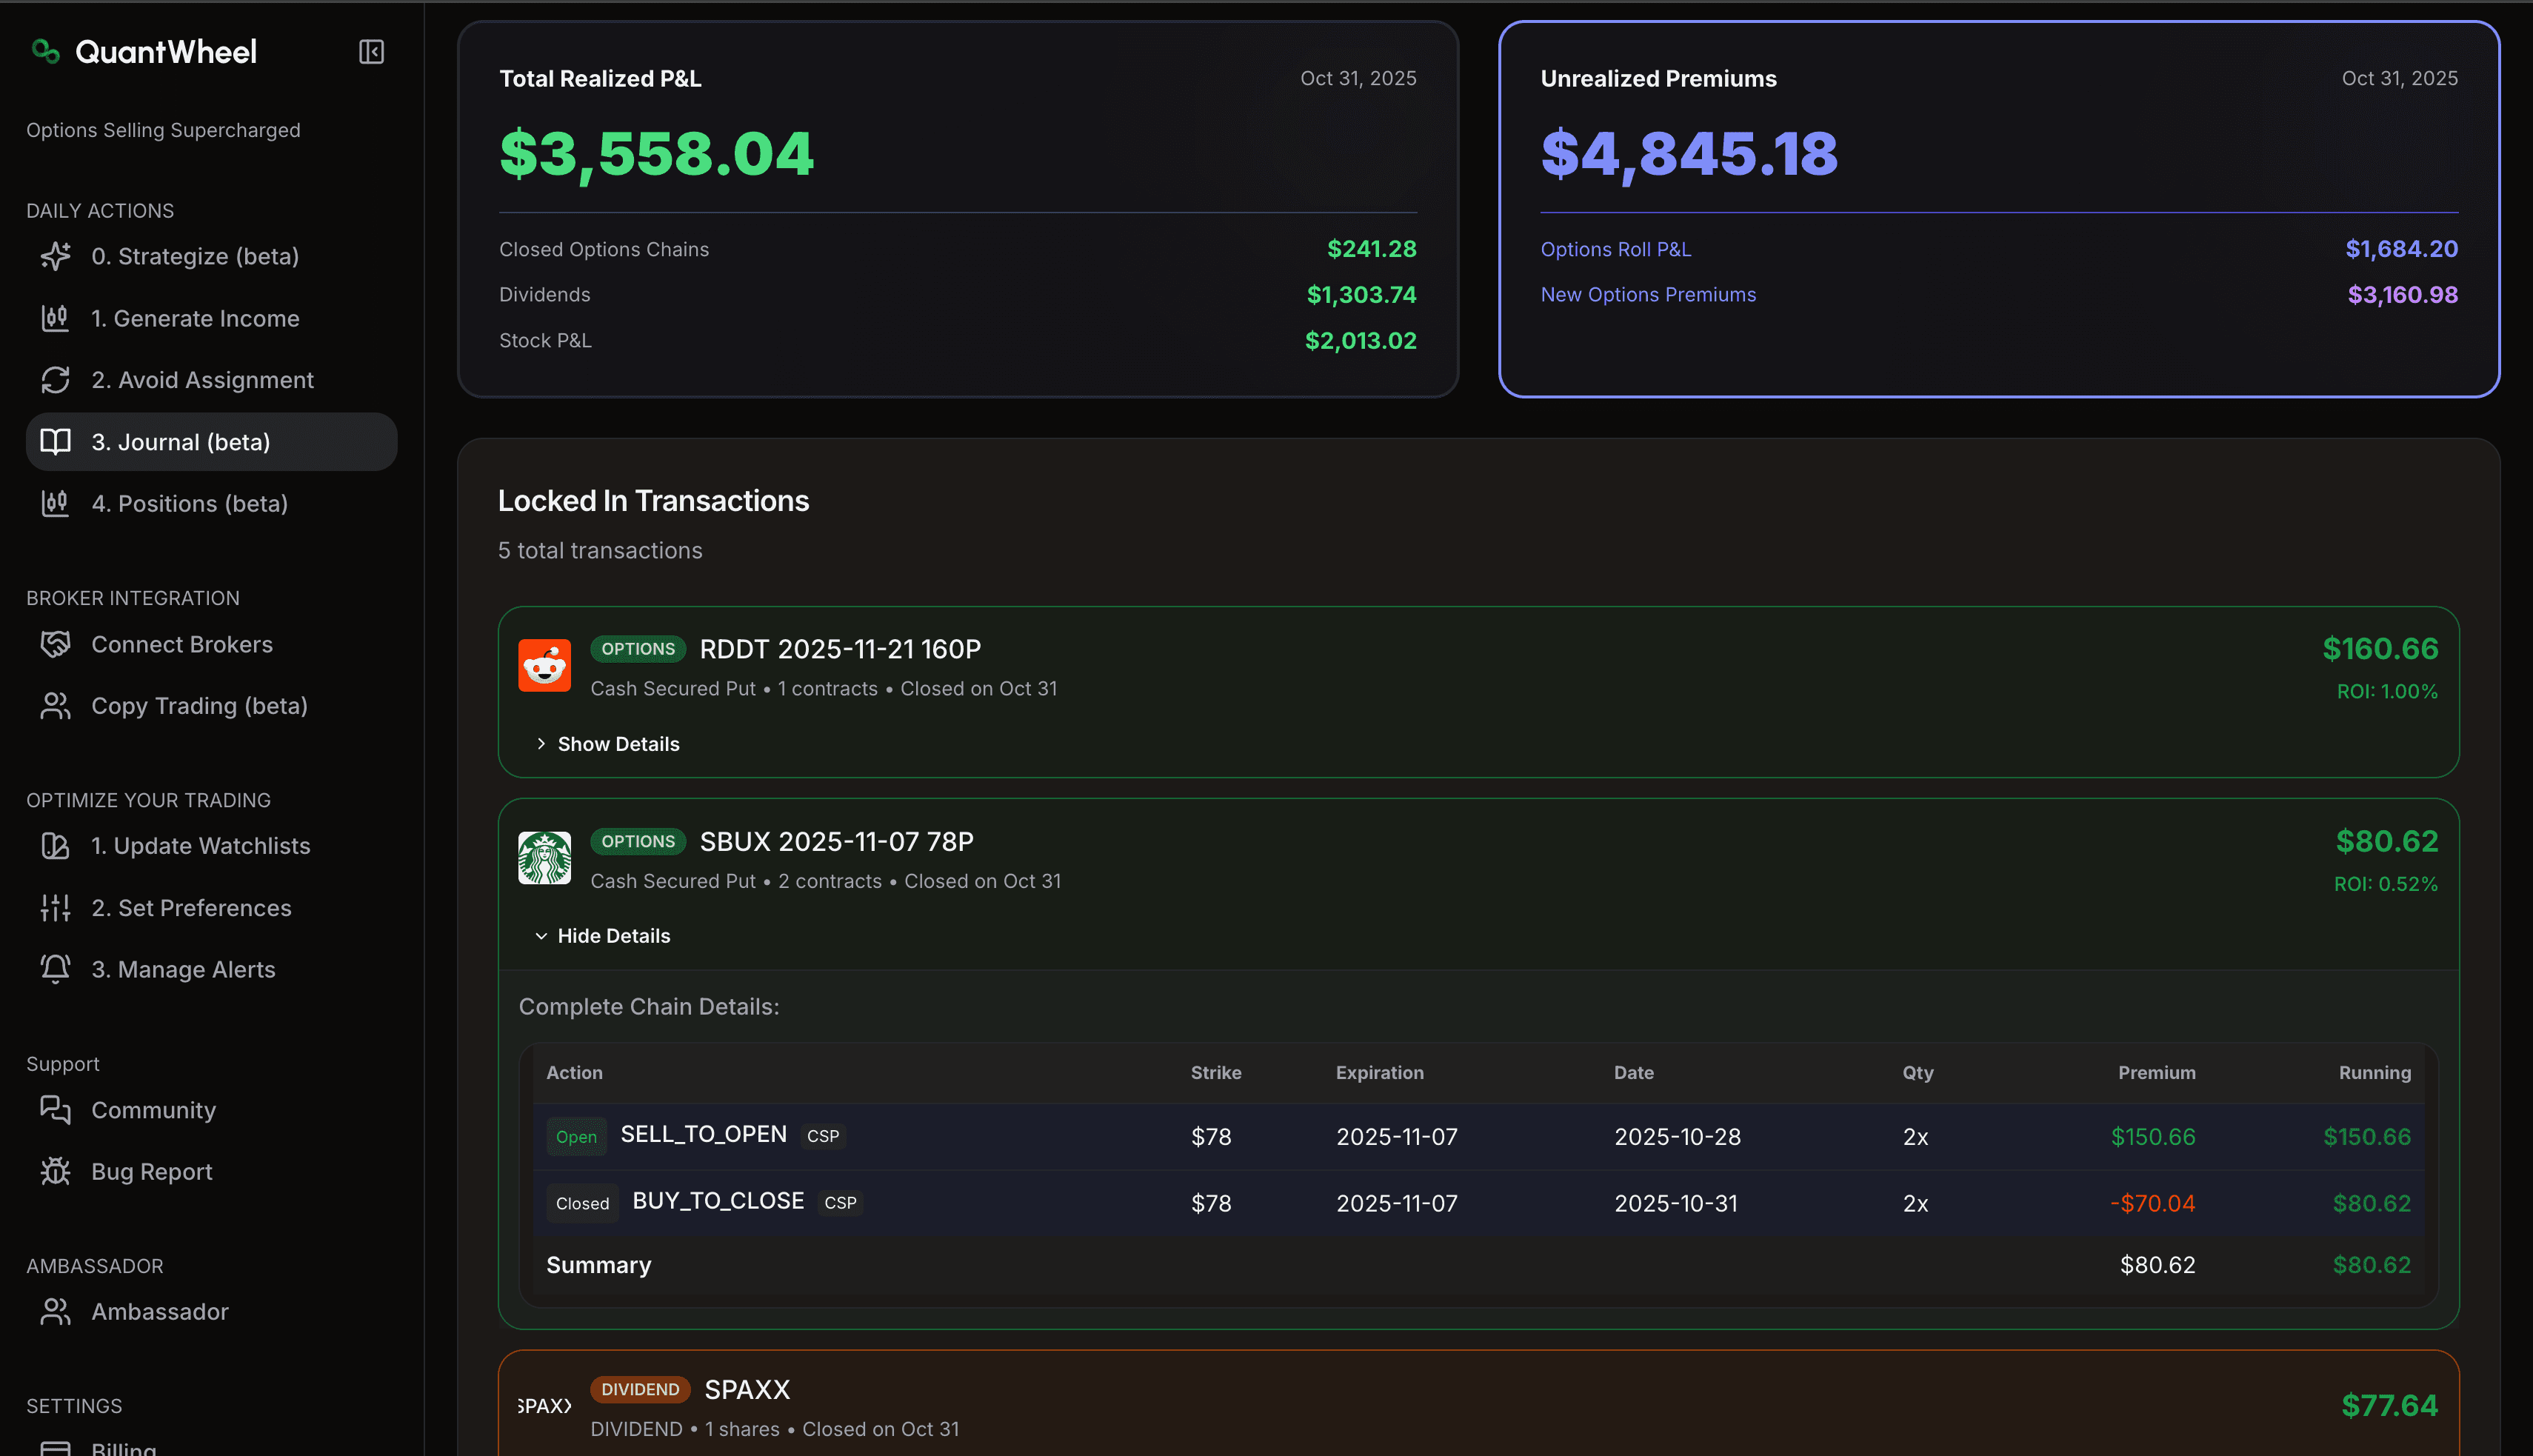Collapse Hide Details for SBUX transaction
Image resolution: width=2533 pixels, height=1456 pixels.
602,935
